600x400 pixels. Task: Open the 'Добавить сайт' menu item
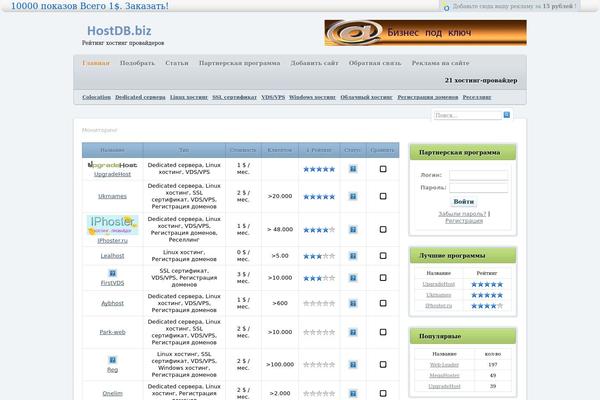click(x=315, y=63)
